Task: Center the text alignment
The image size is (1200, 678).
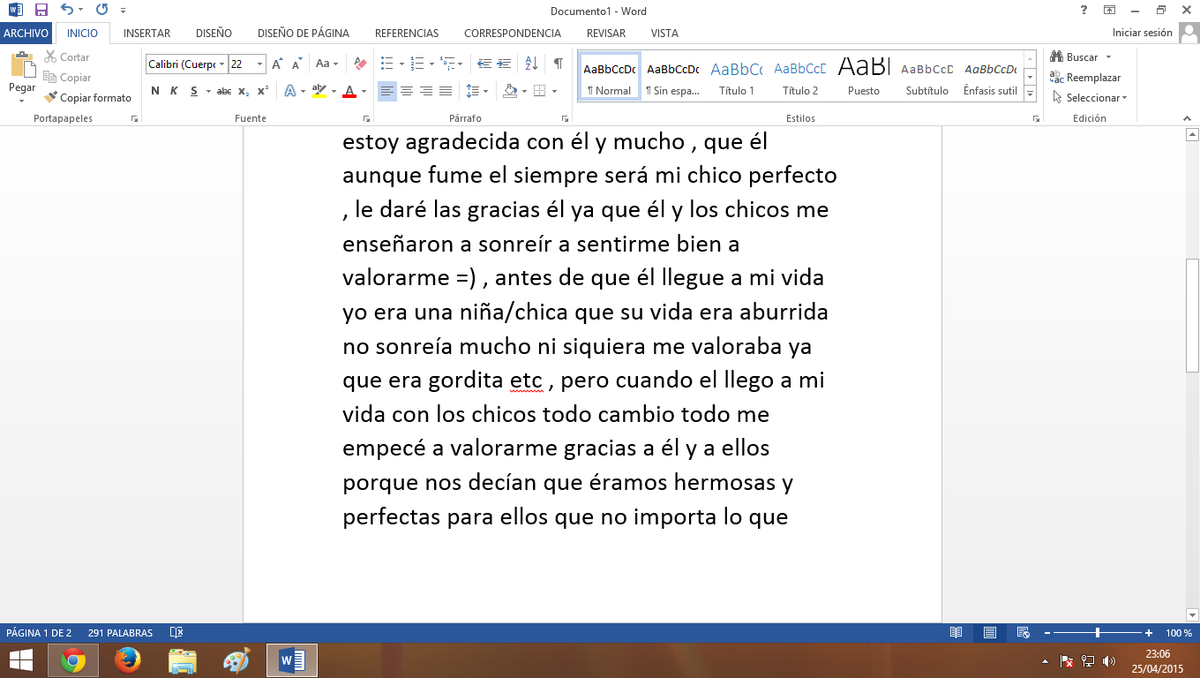Action: tap(407, 91)
